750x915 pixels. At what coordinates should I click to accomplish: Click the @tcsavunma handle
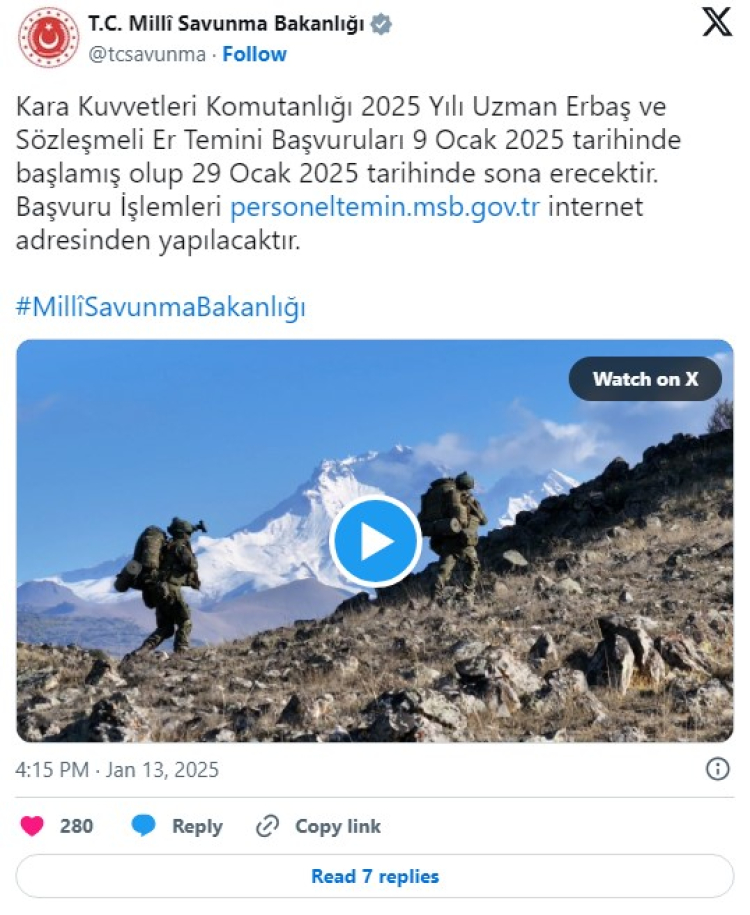click(147, 54)
